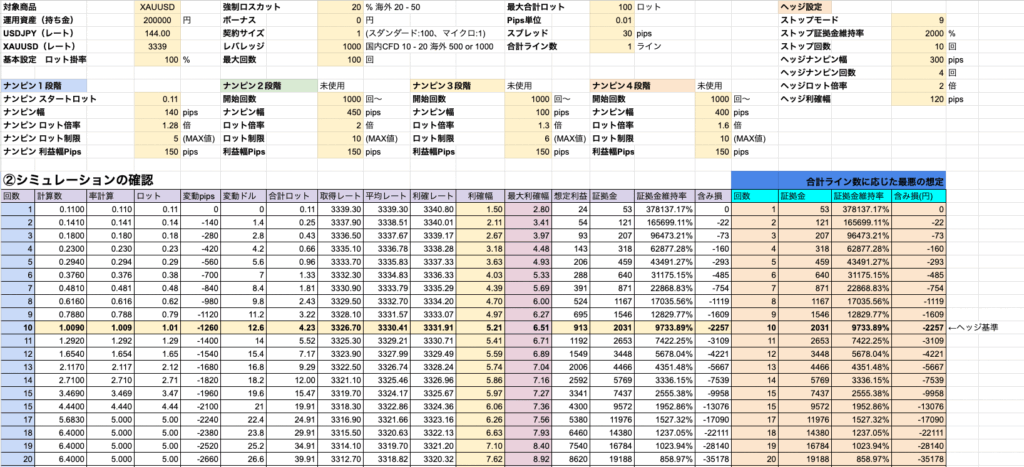Click the ナンピン ロット制限 value cell
This screenshot has height=467, width=1024.
157,138
